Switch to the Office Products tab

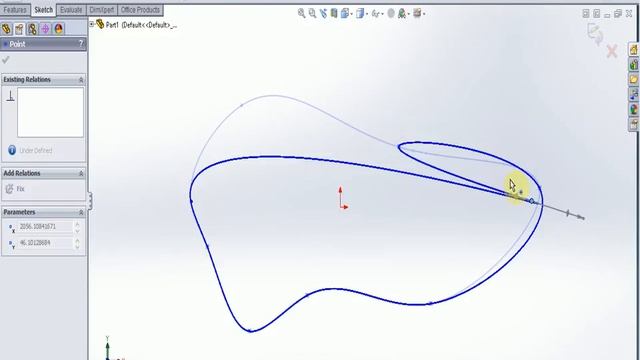pyautogui.click(x=140, y=10)
